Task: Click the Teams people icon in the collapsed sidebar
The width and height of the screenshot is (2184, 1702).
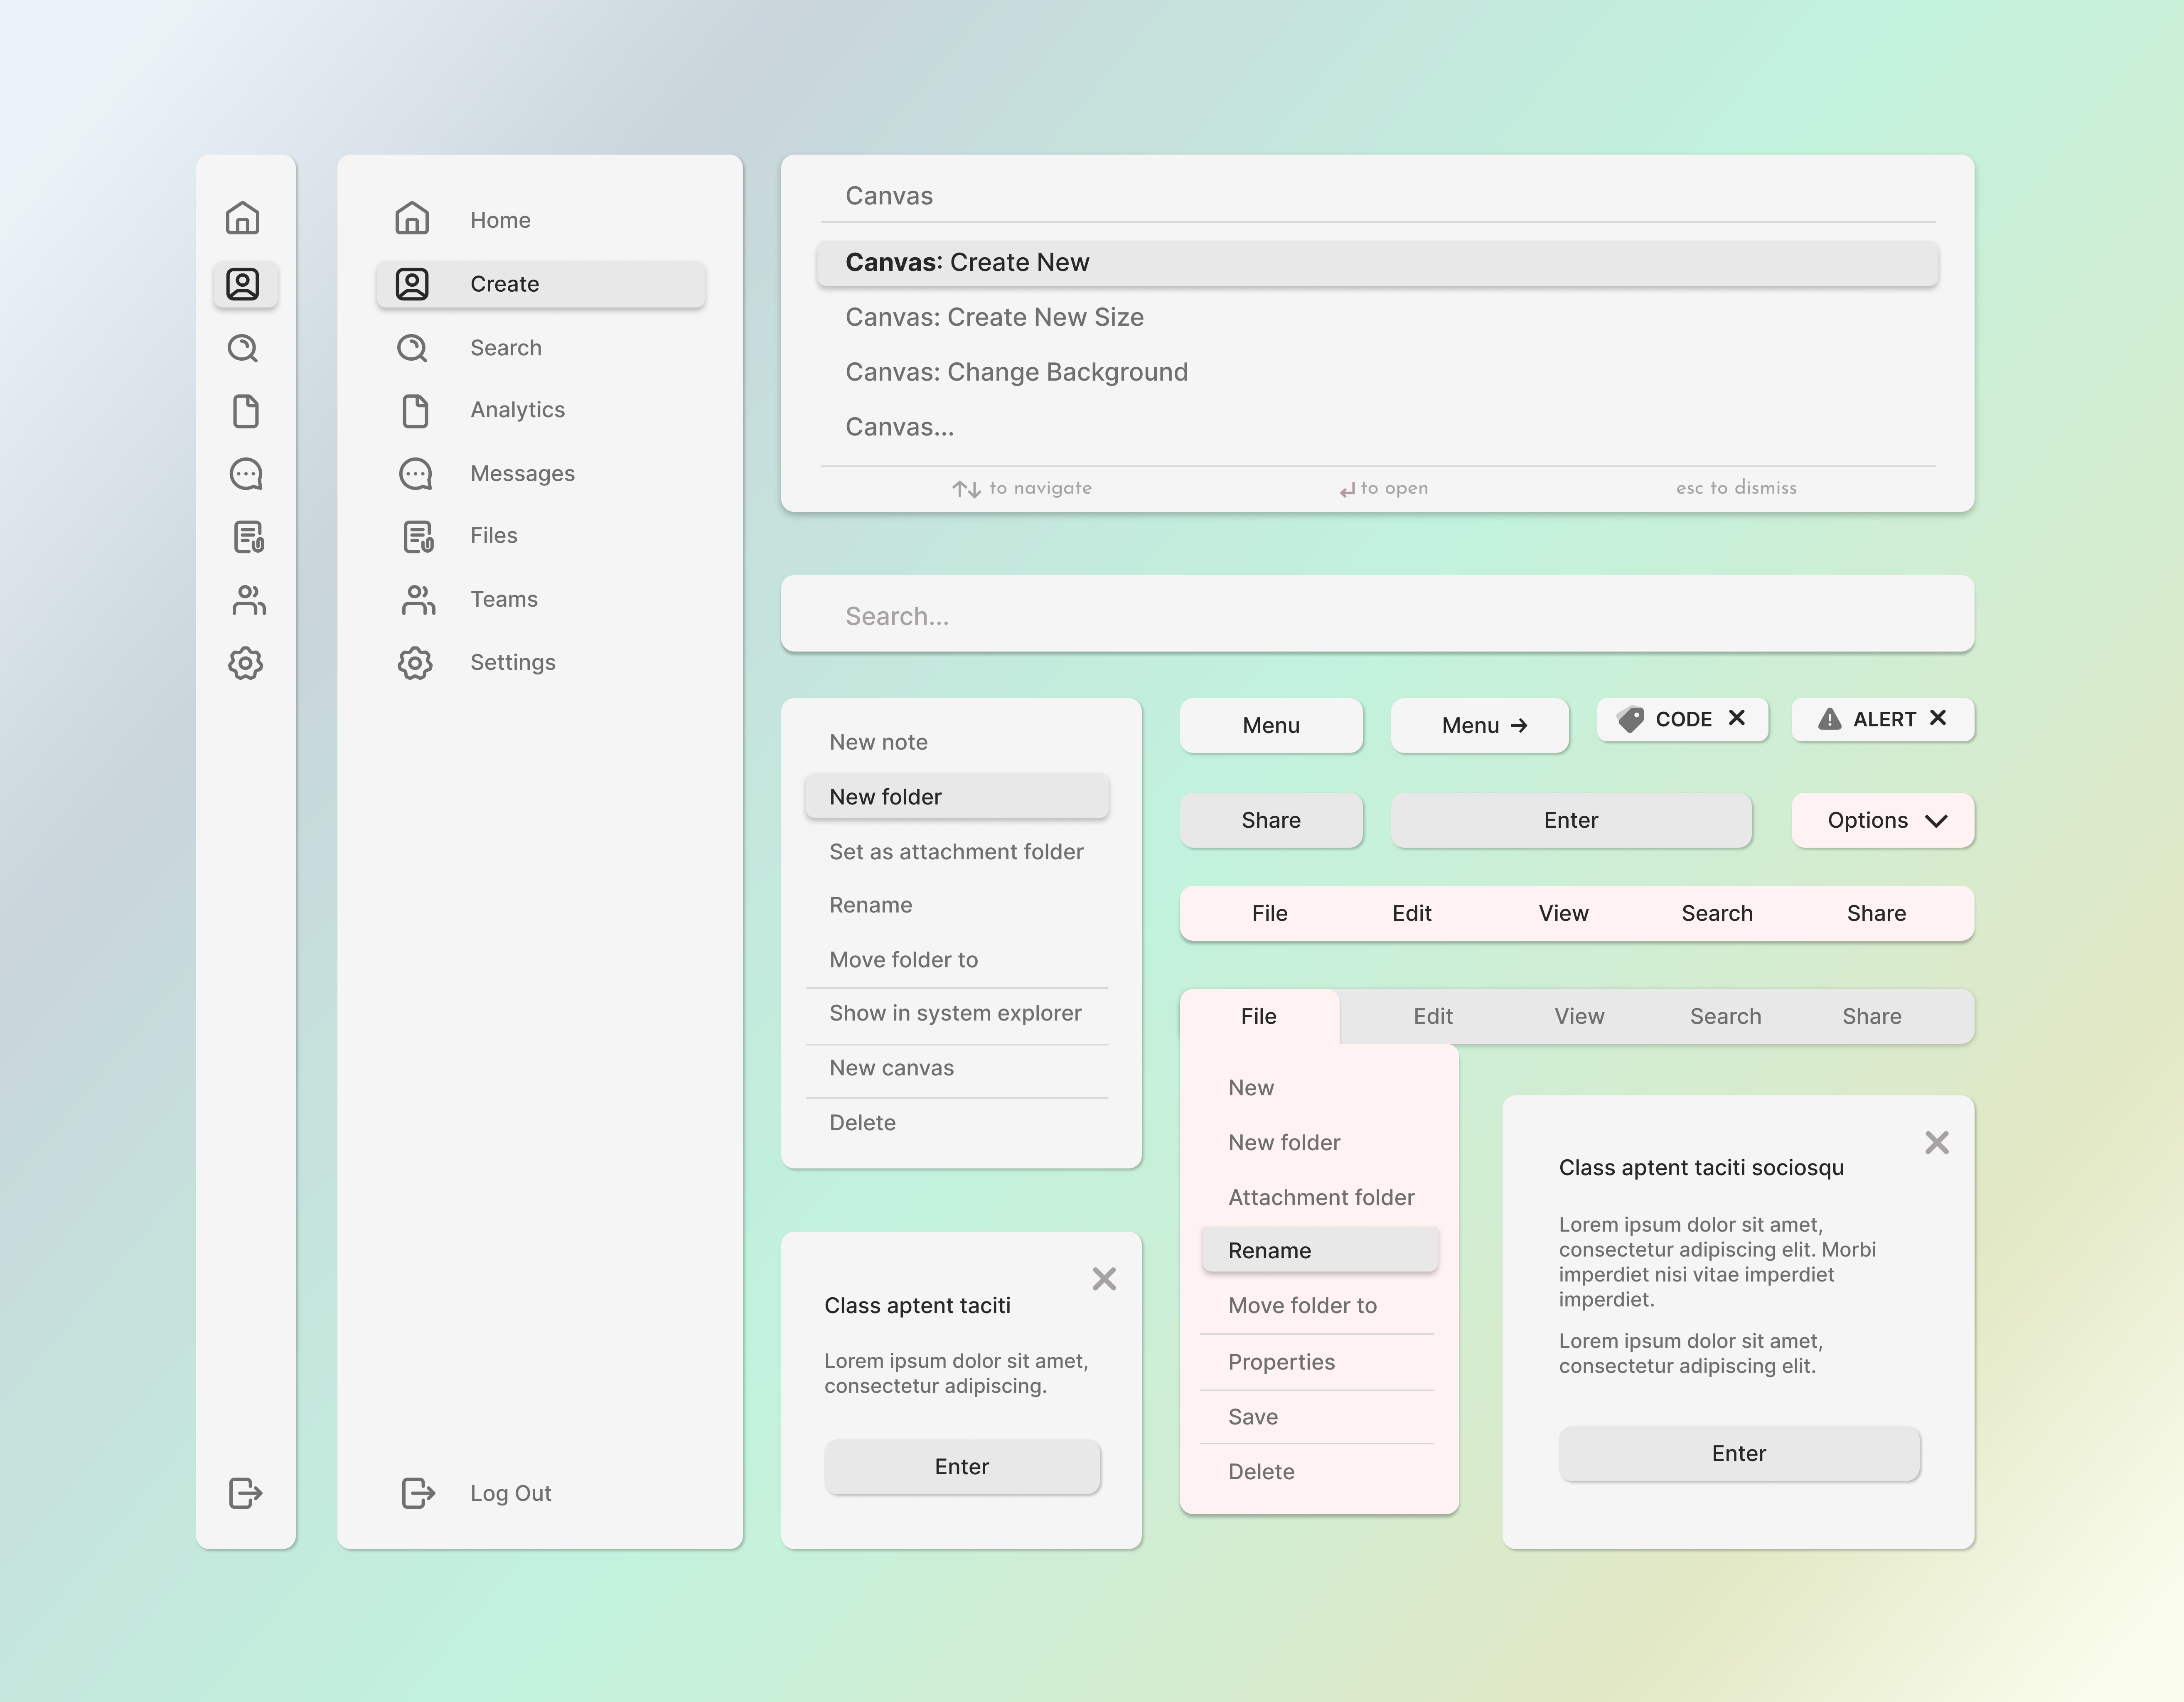Action: click(245, 600)
